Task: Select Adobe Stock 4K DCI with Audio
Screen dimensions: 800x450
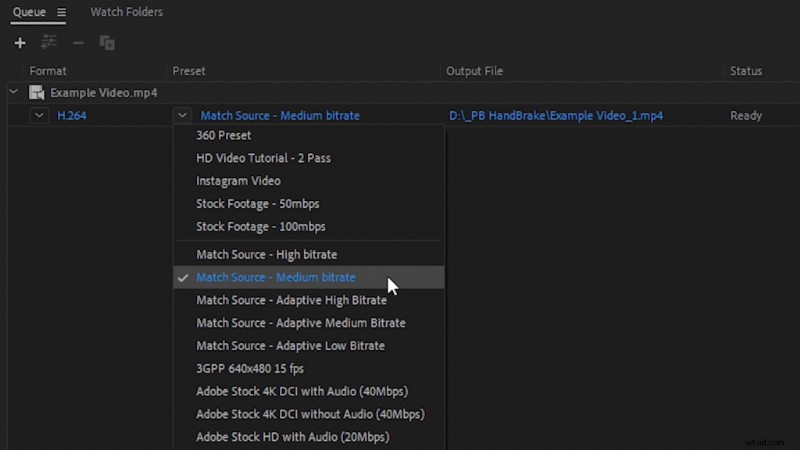Action: click(309, 391)
